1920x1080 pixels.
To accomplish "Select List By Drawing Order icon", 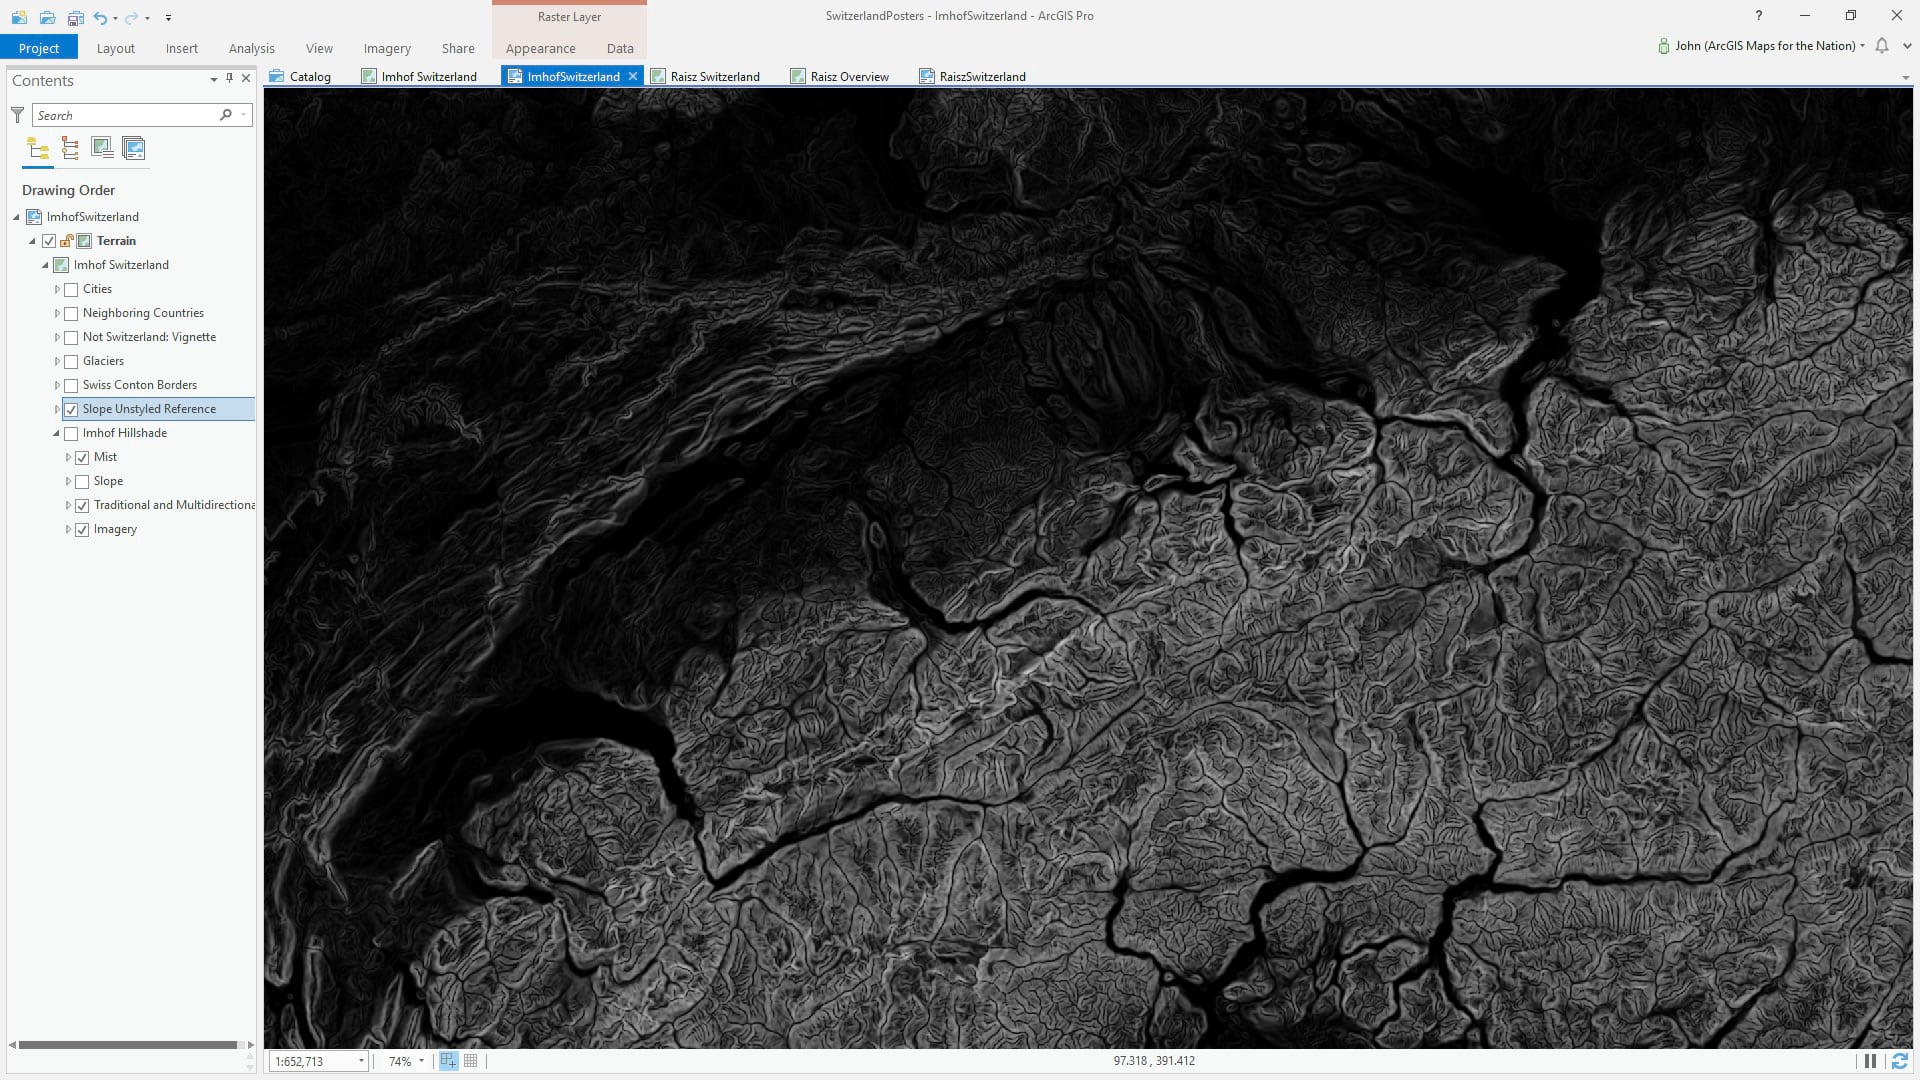I will tap(38, 149).
